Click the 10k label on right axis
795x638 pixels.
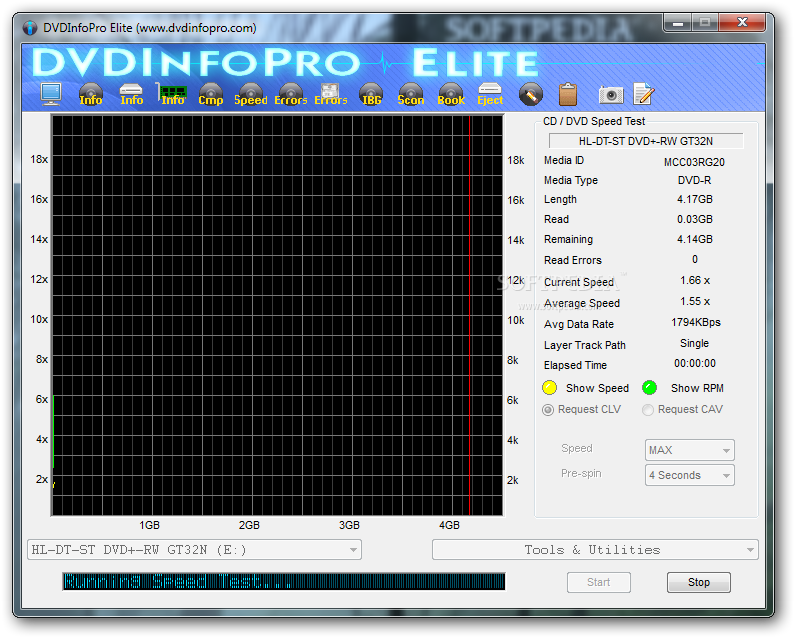516,321
